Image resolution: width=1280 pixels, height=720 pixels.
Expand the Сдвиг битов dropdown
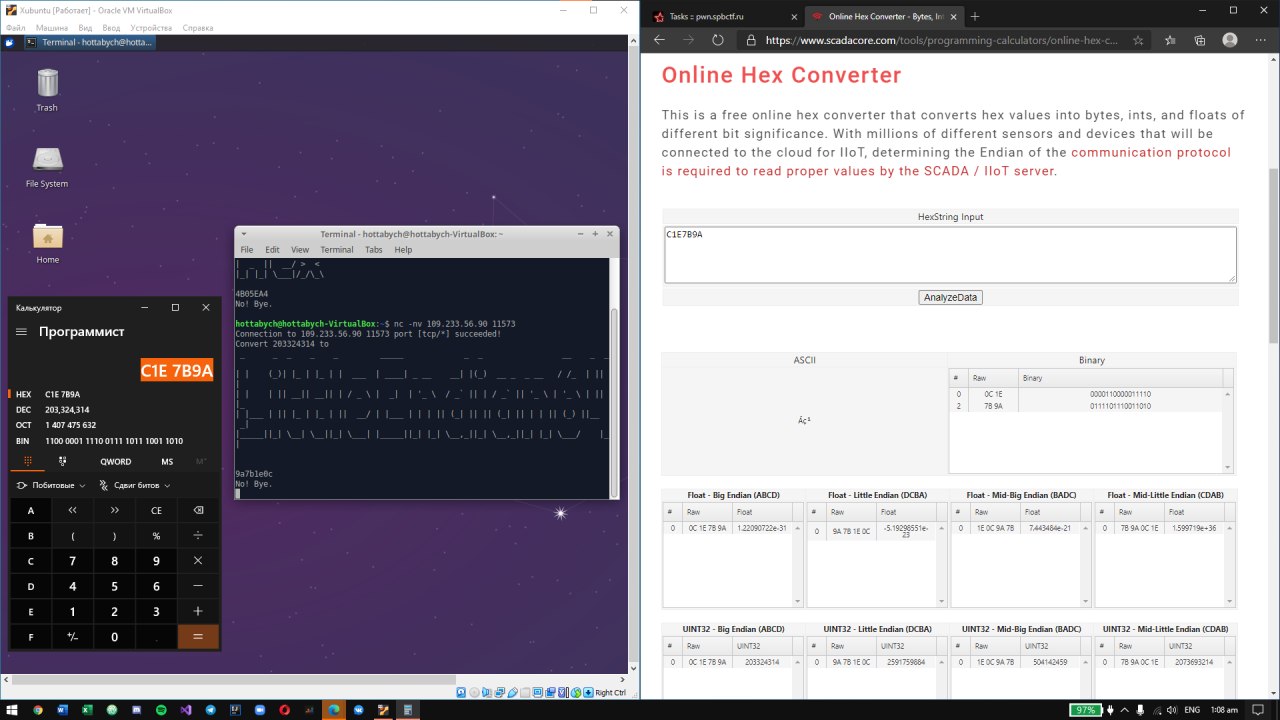[134, 485]
